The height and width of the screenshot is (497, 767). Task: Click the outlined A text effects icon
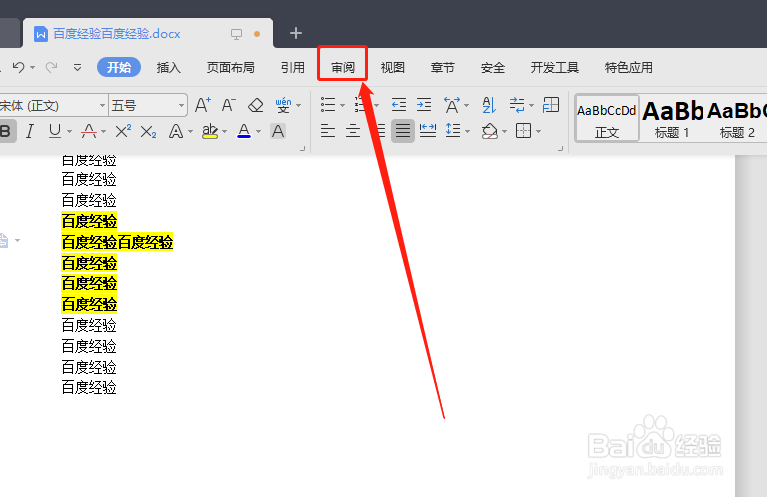point(176,131)
